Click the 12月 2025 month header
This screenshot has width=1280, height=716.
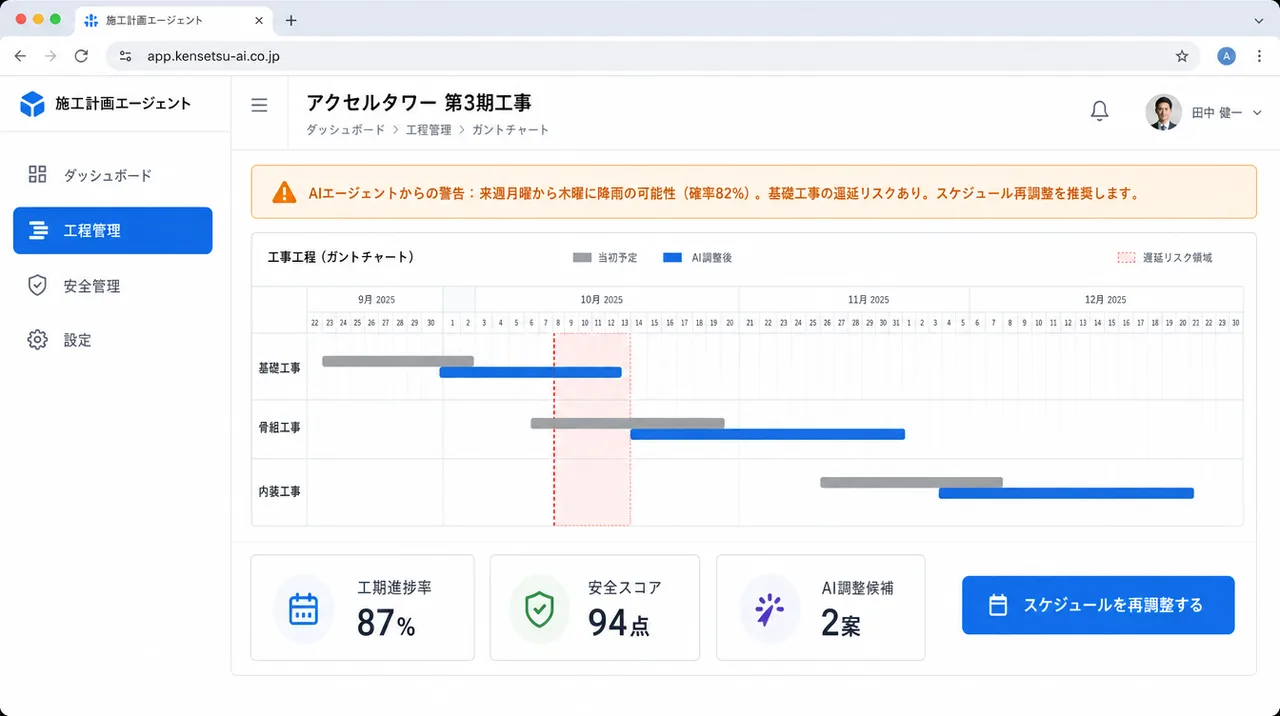1105,299
